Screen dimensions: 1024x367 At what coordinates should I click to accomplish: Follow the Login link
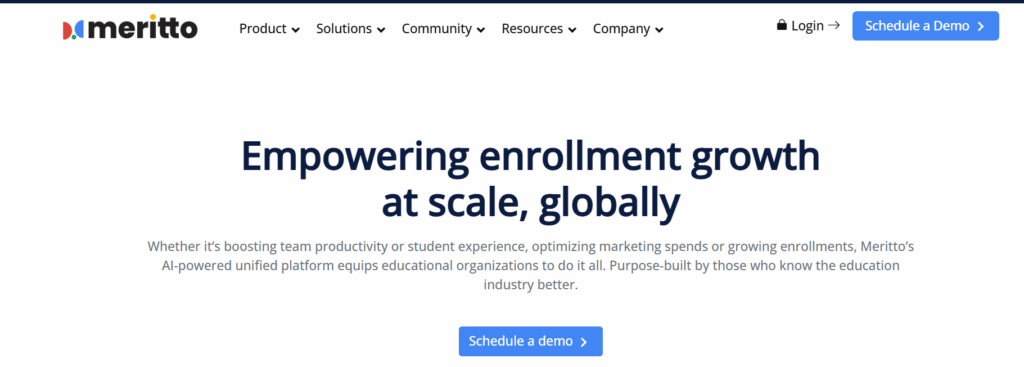pos(807,26)
